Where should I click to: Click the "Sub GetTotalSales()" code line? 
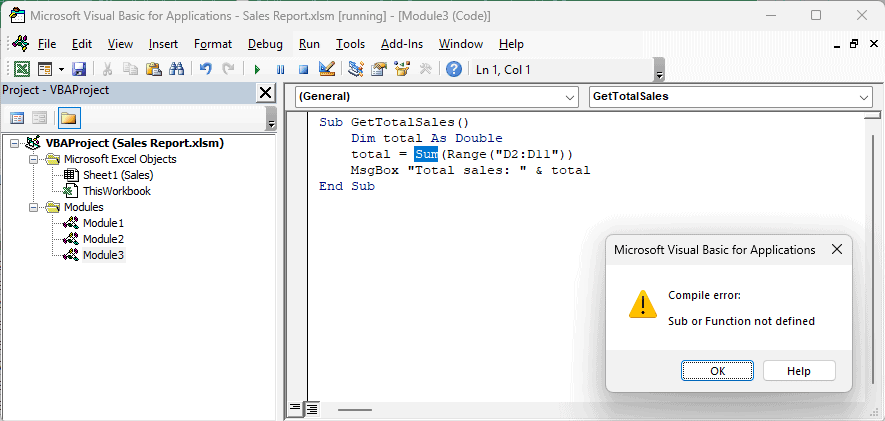point(394,122)
